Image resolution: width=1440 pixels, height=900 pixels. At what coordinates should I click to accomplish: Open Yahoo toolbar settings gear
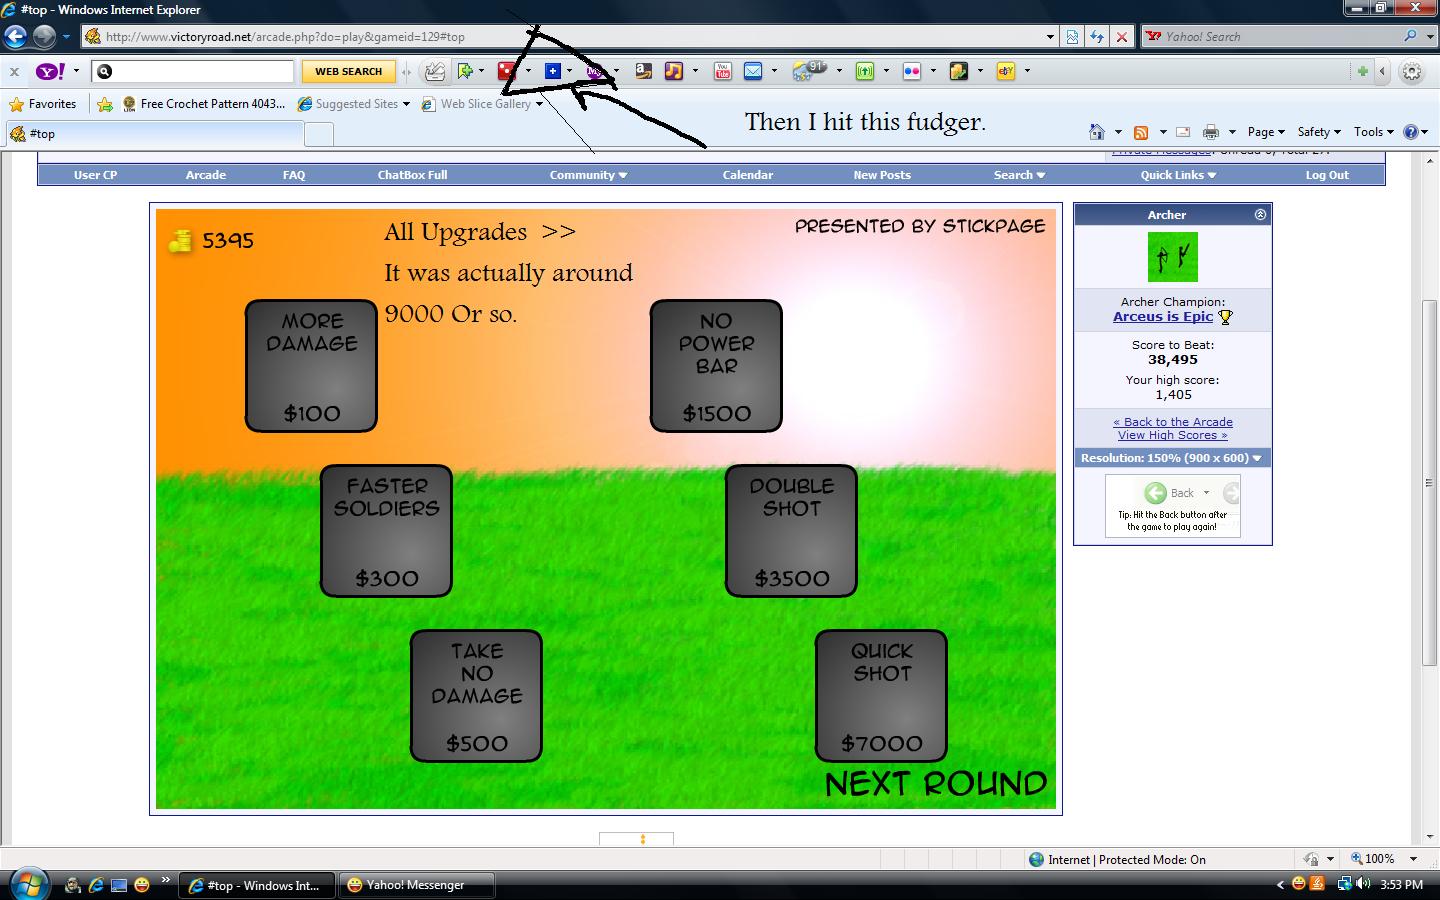[x=1412, y=71]
